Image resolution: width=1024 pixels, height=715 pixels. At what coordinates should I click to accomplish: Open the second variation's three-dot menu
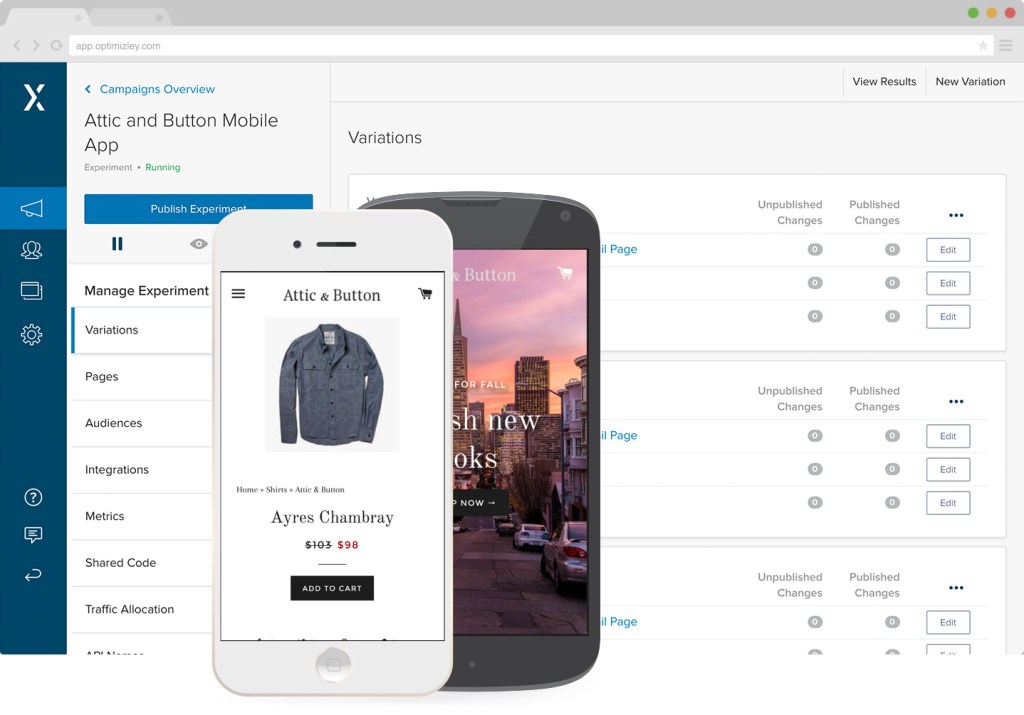pos(956,401)
